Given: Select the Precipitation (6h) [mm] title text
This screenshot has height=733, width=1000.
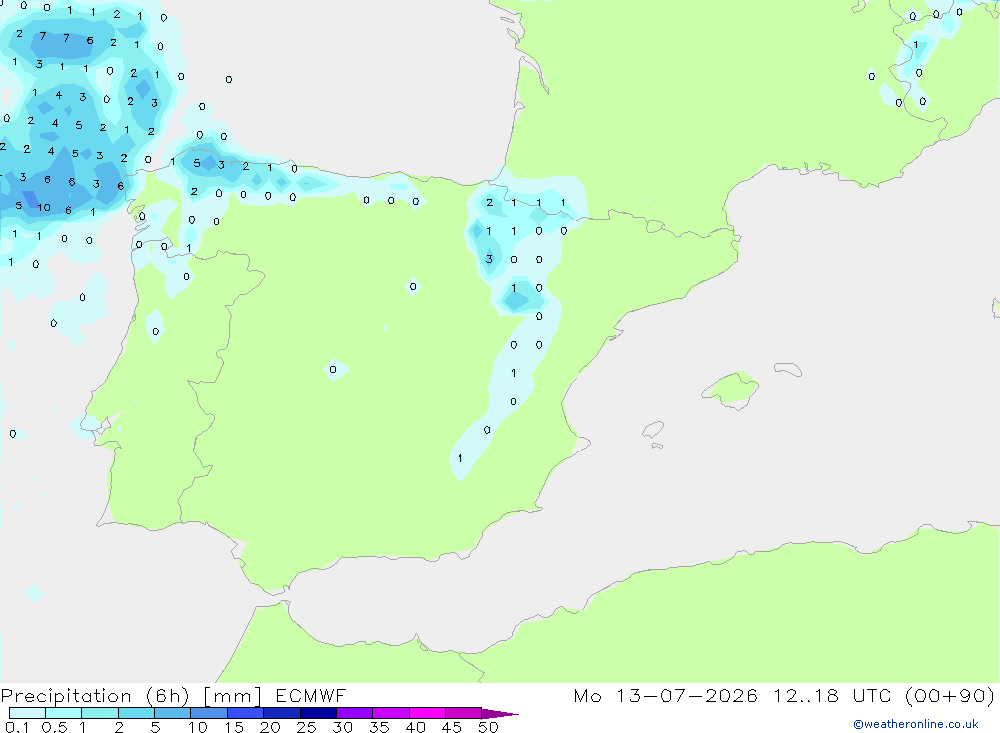Looking at the screenshot, I should (131, 696).
